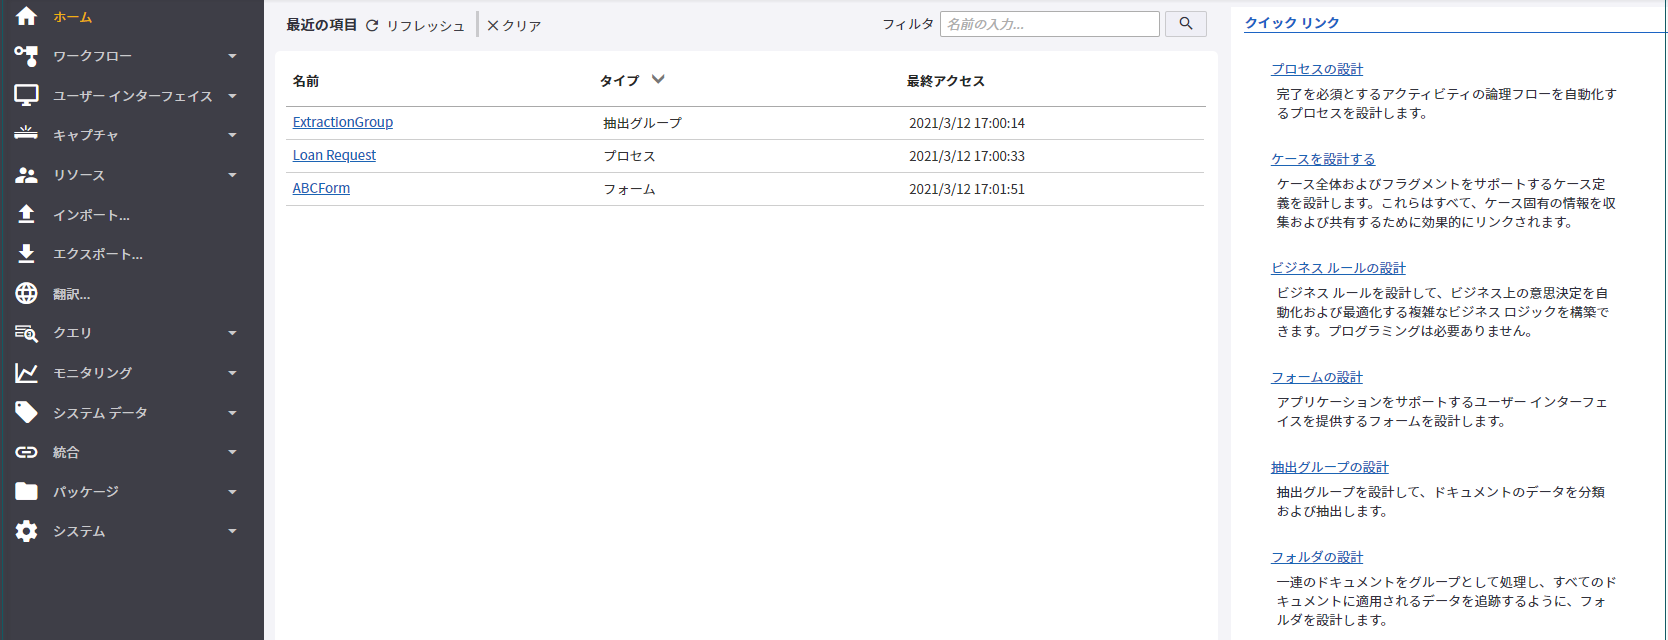Expand the システム データ menu arrow
This screenshot has width=1668, height=640.
point(232,413)
